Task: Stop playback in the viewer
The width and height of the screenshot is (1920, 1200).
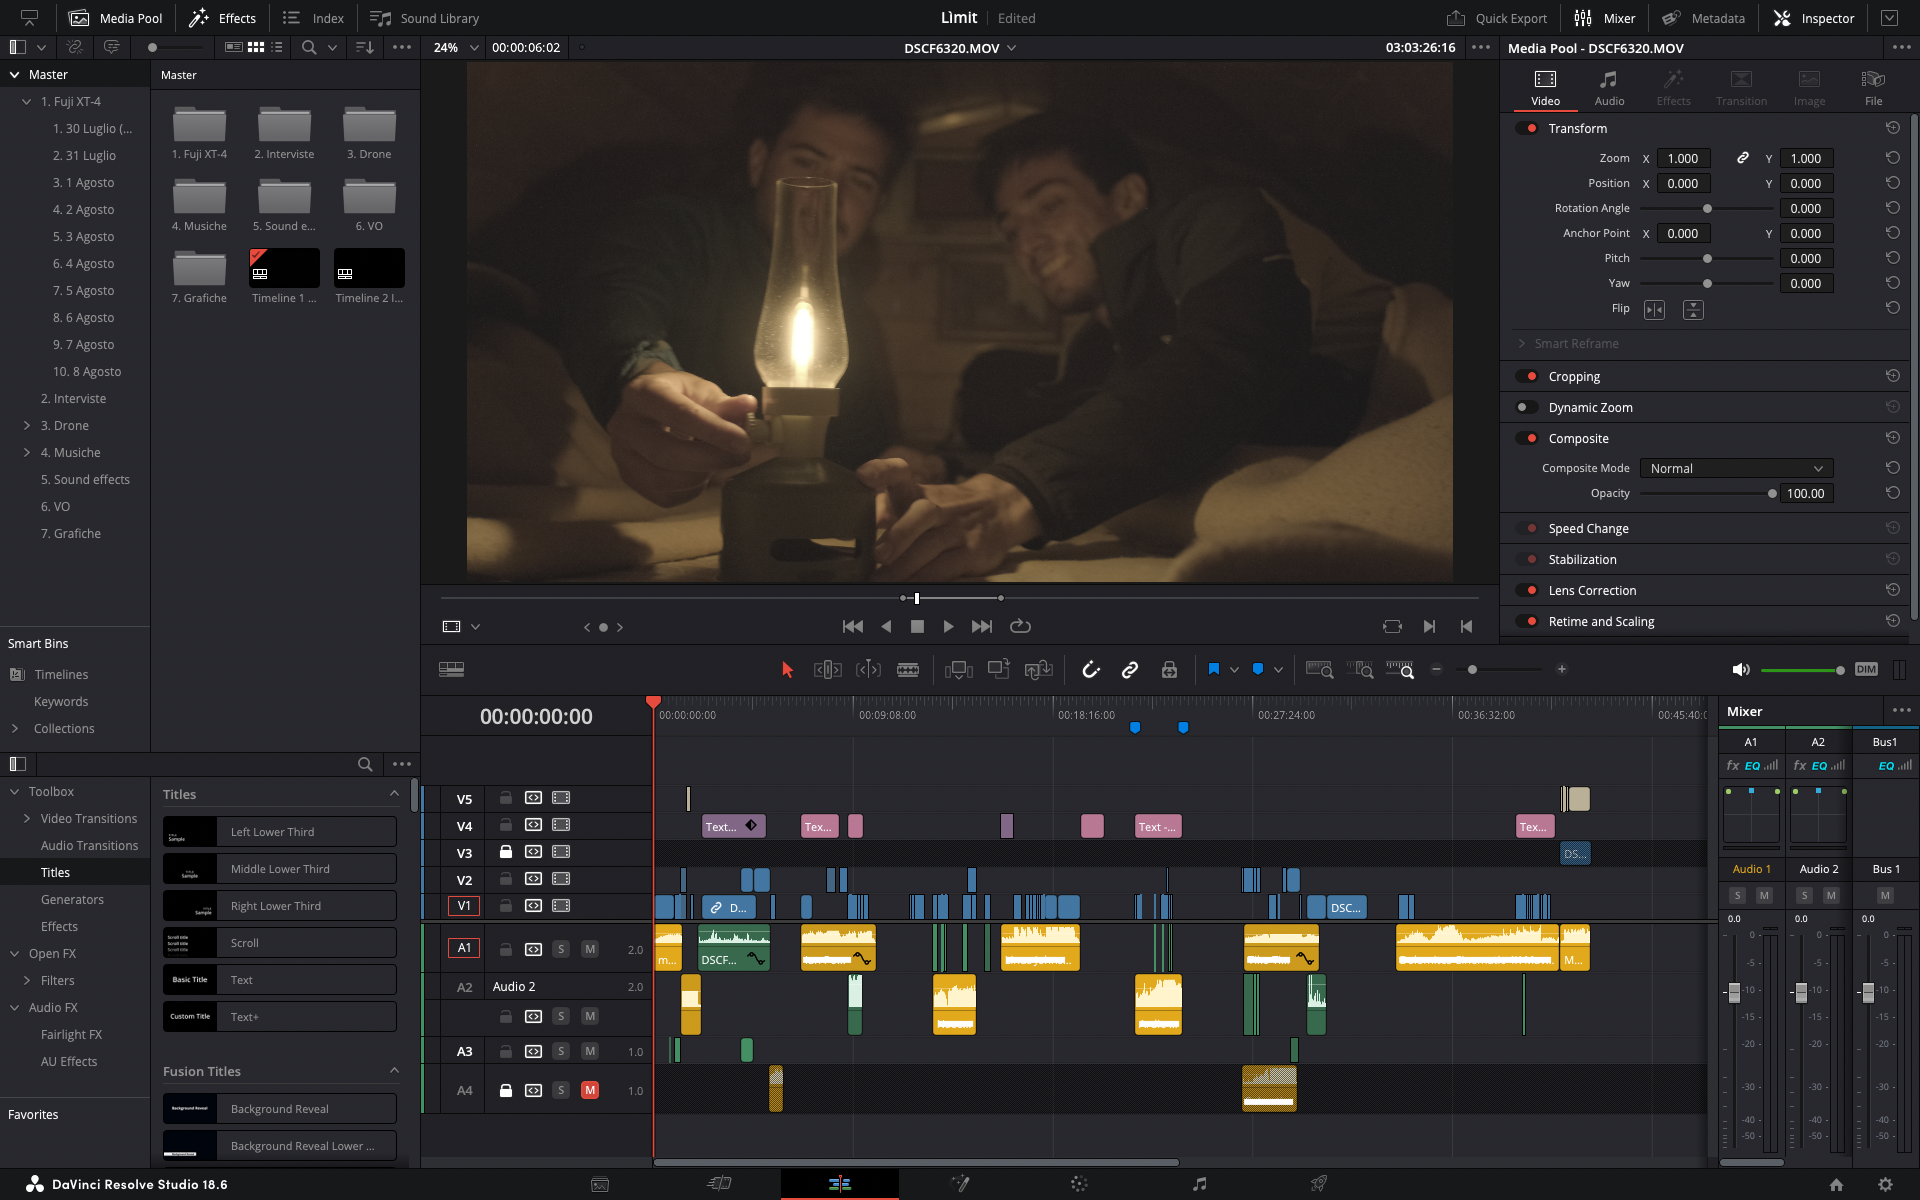Action: click(917, 627)
